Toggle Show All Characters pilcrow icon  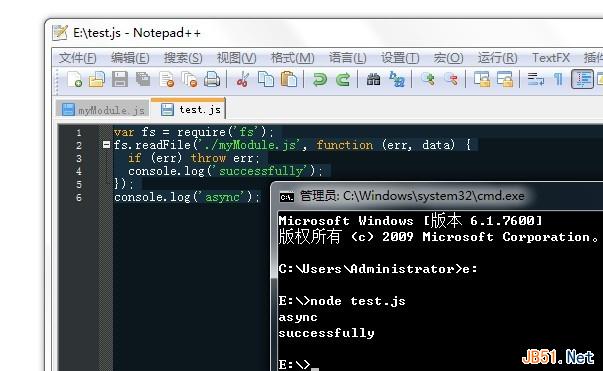click(558, 80)
